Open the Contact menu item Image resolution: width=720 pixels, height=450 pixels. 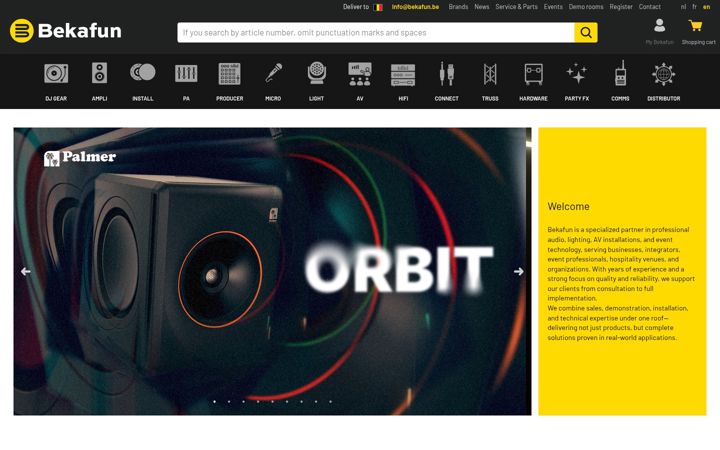[650, 7]
